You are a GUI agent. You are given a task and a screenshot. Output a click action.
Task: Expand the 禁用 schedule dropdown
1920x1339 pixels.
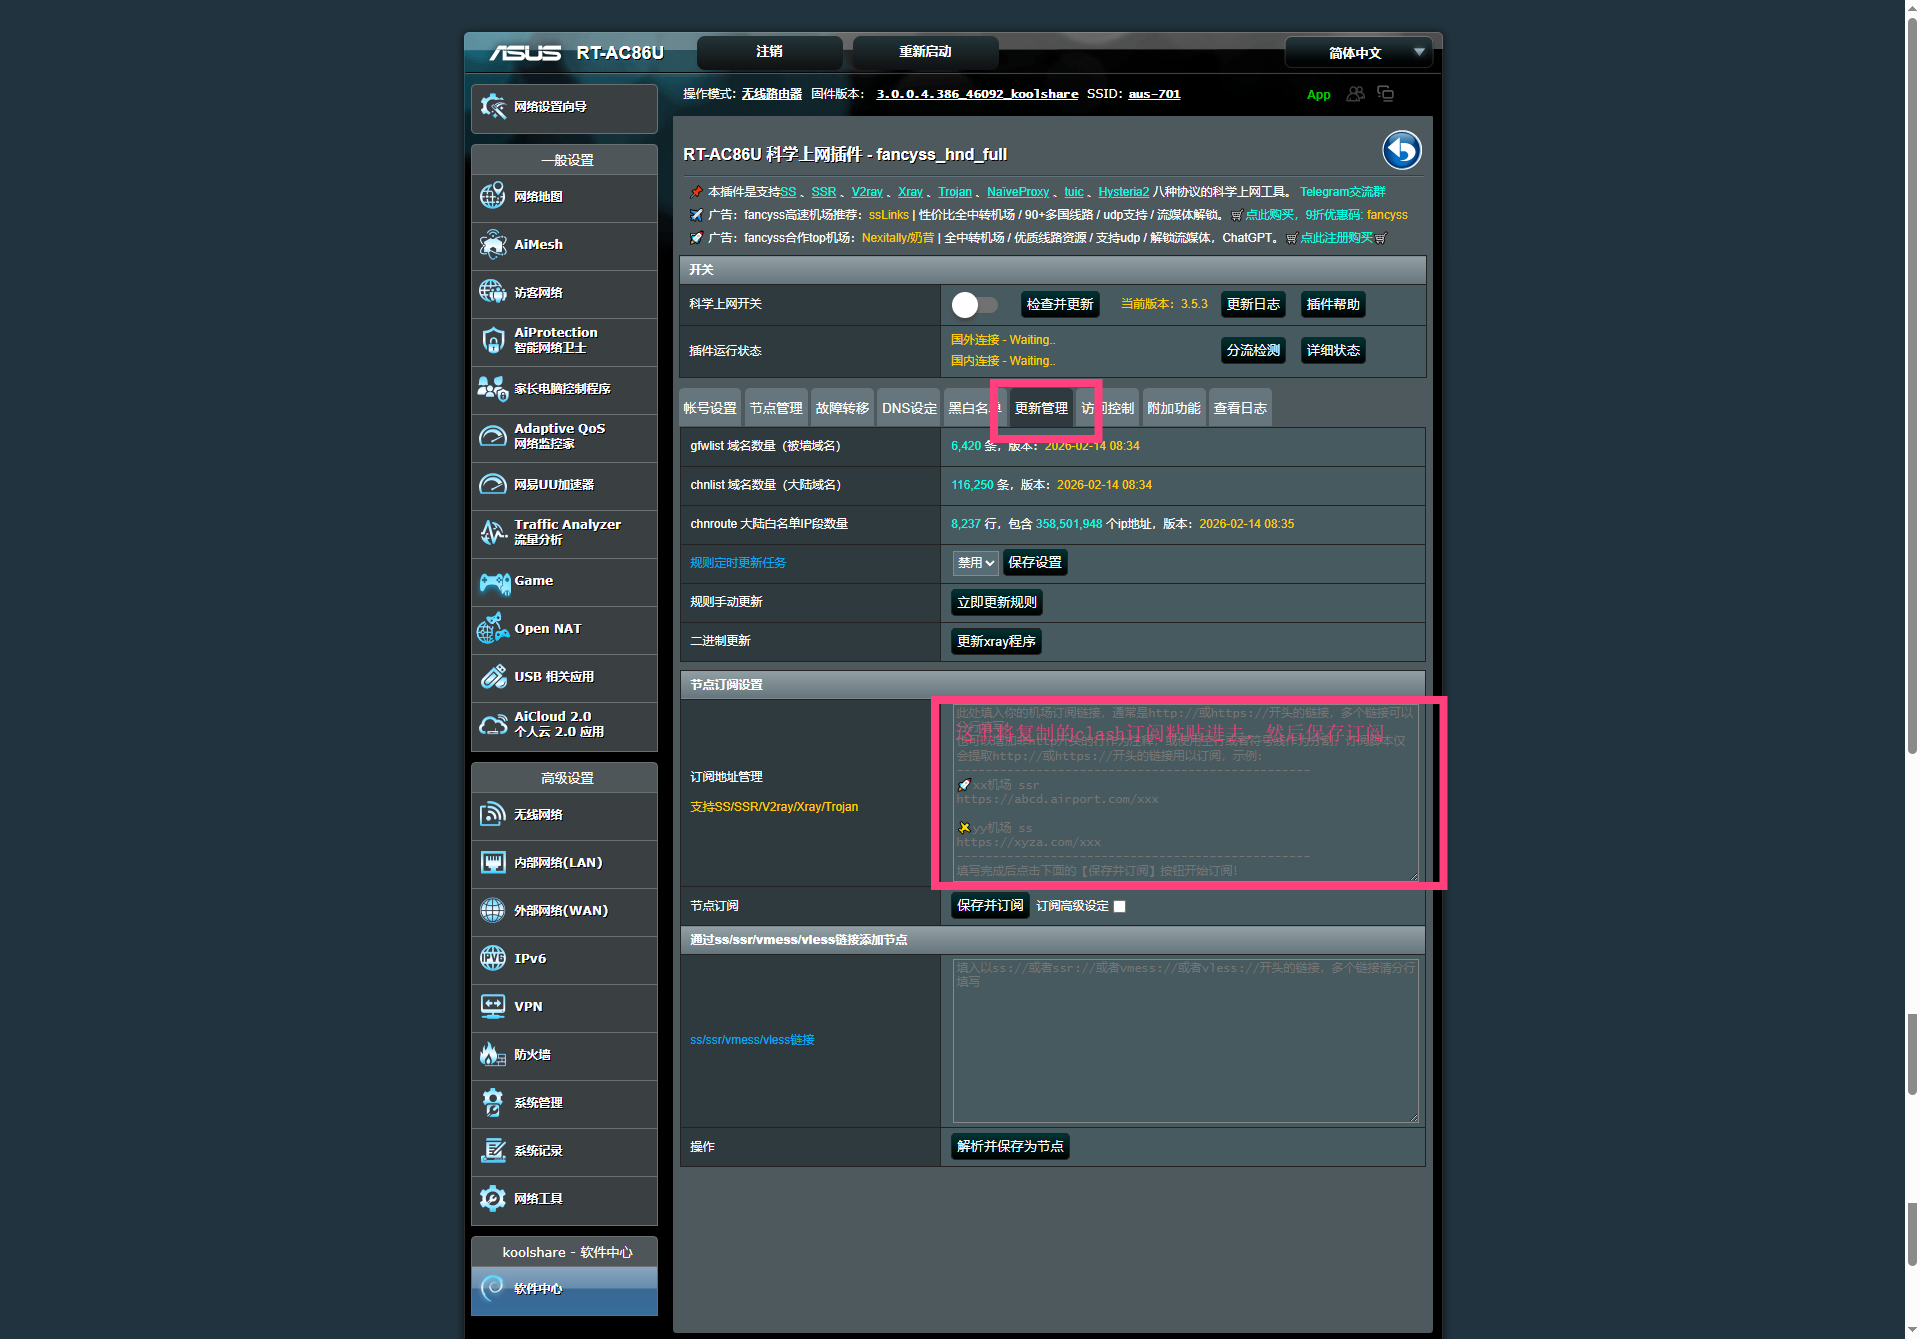coord(975,563)
